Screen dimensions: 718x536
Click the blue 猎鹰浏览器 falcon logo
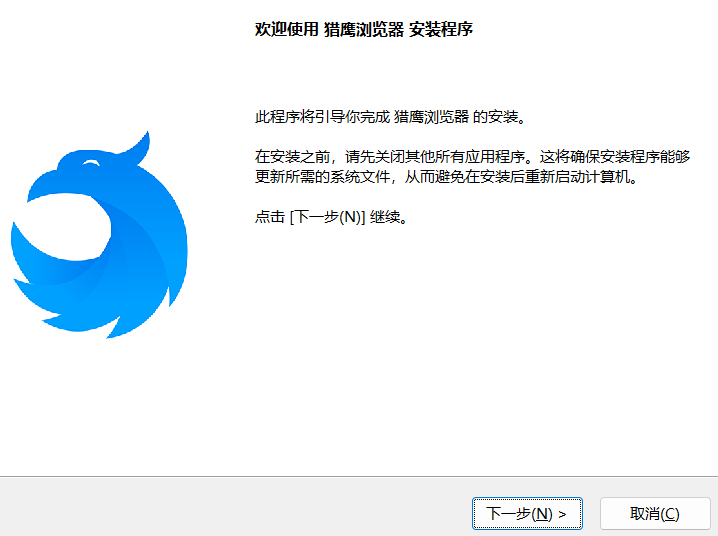pyautogui.click(x=99, y=235)
